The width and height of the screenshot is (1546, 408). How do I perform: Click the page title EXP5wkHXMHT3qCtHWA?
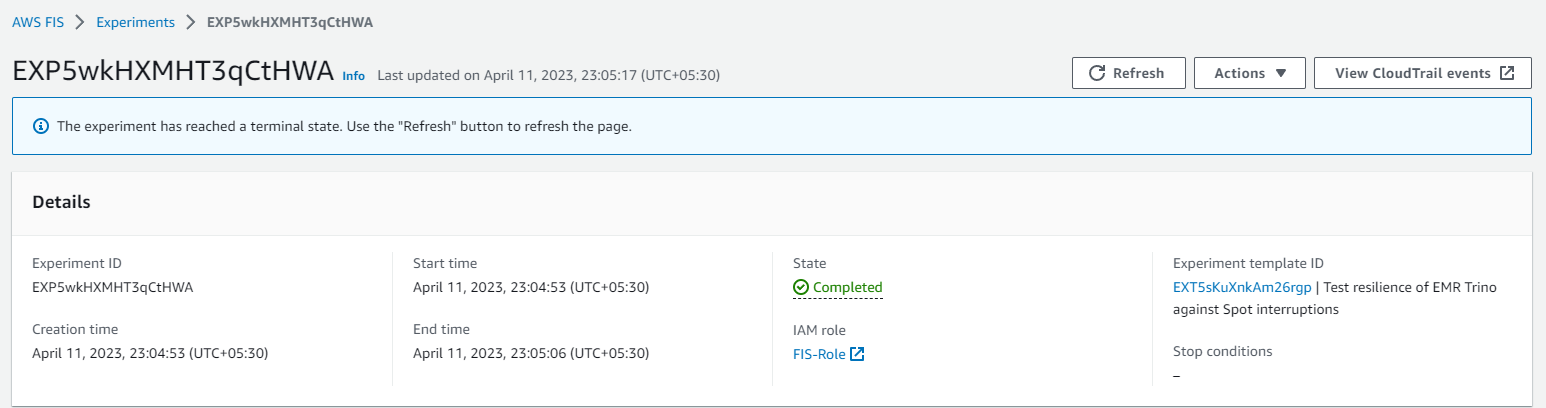(x=172, y=73)
